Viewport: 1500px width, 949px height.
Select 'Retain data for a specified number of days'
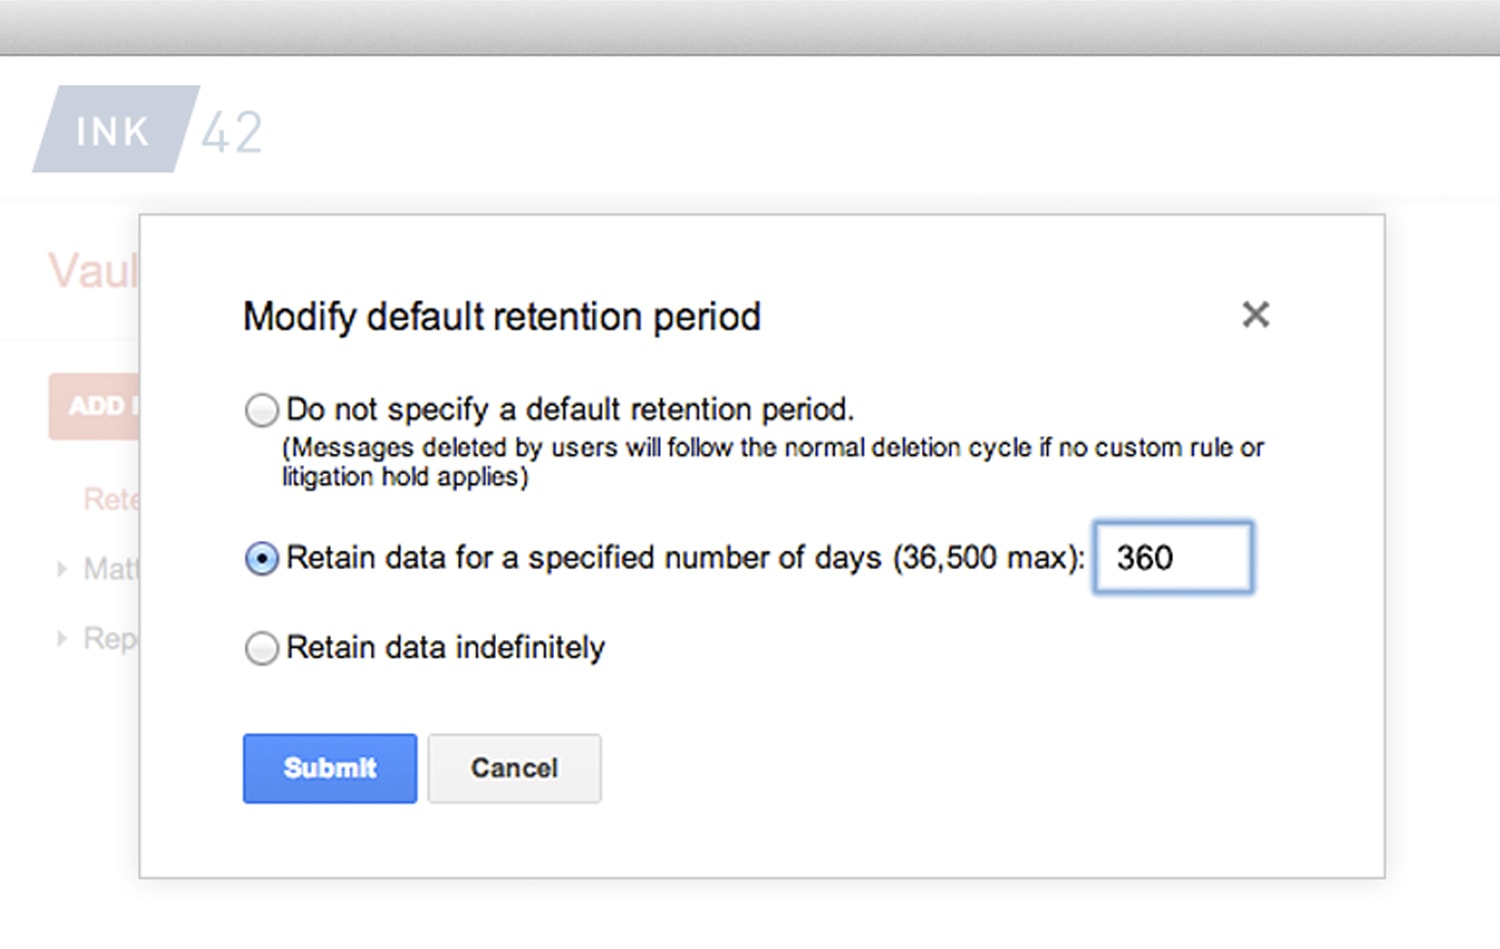(x=261, y=558)
